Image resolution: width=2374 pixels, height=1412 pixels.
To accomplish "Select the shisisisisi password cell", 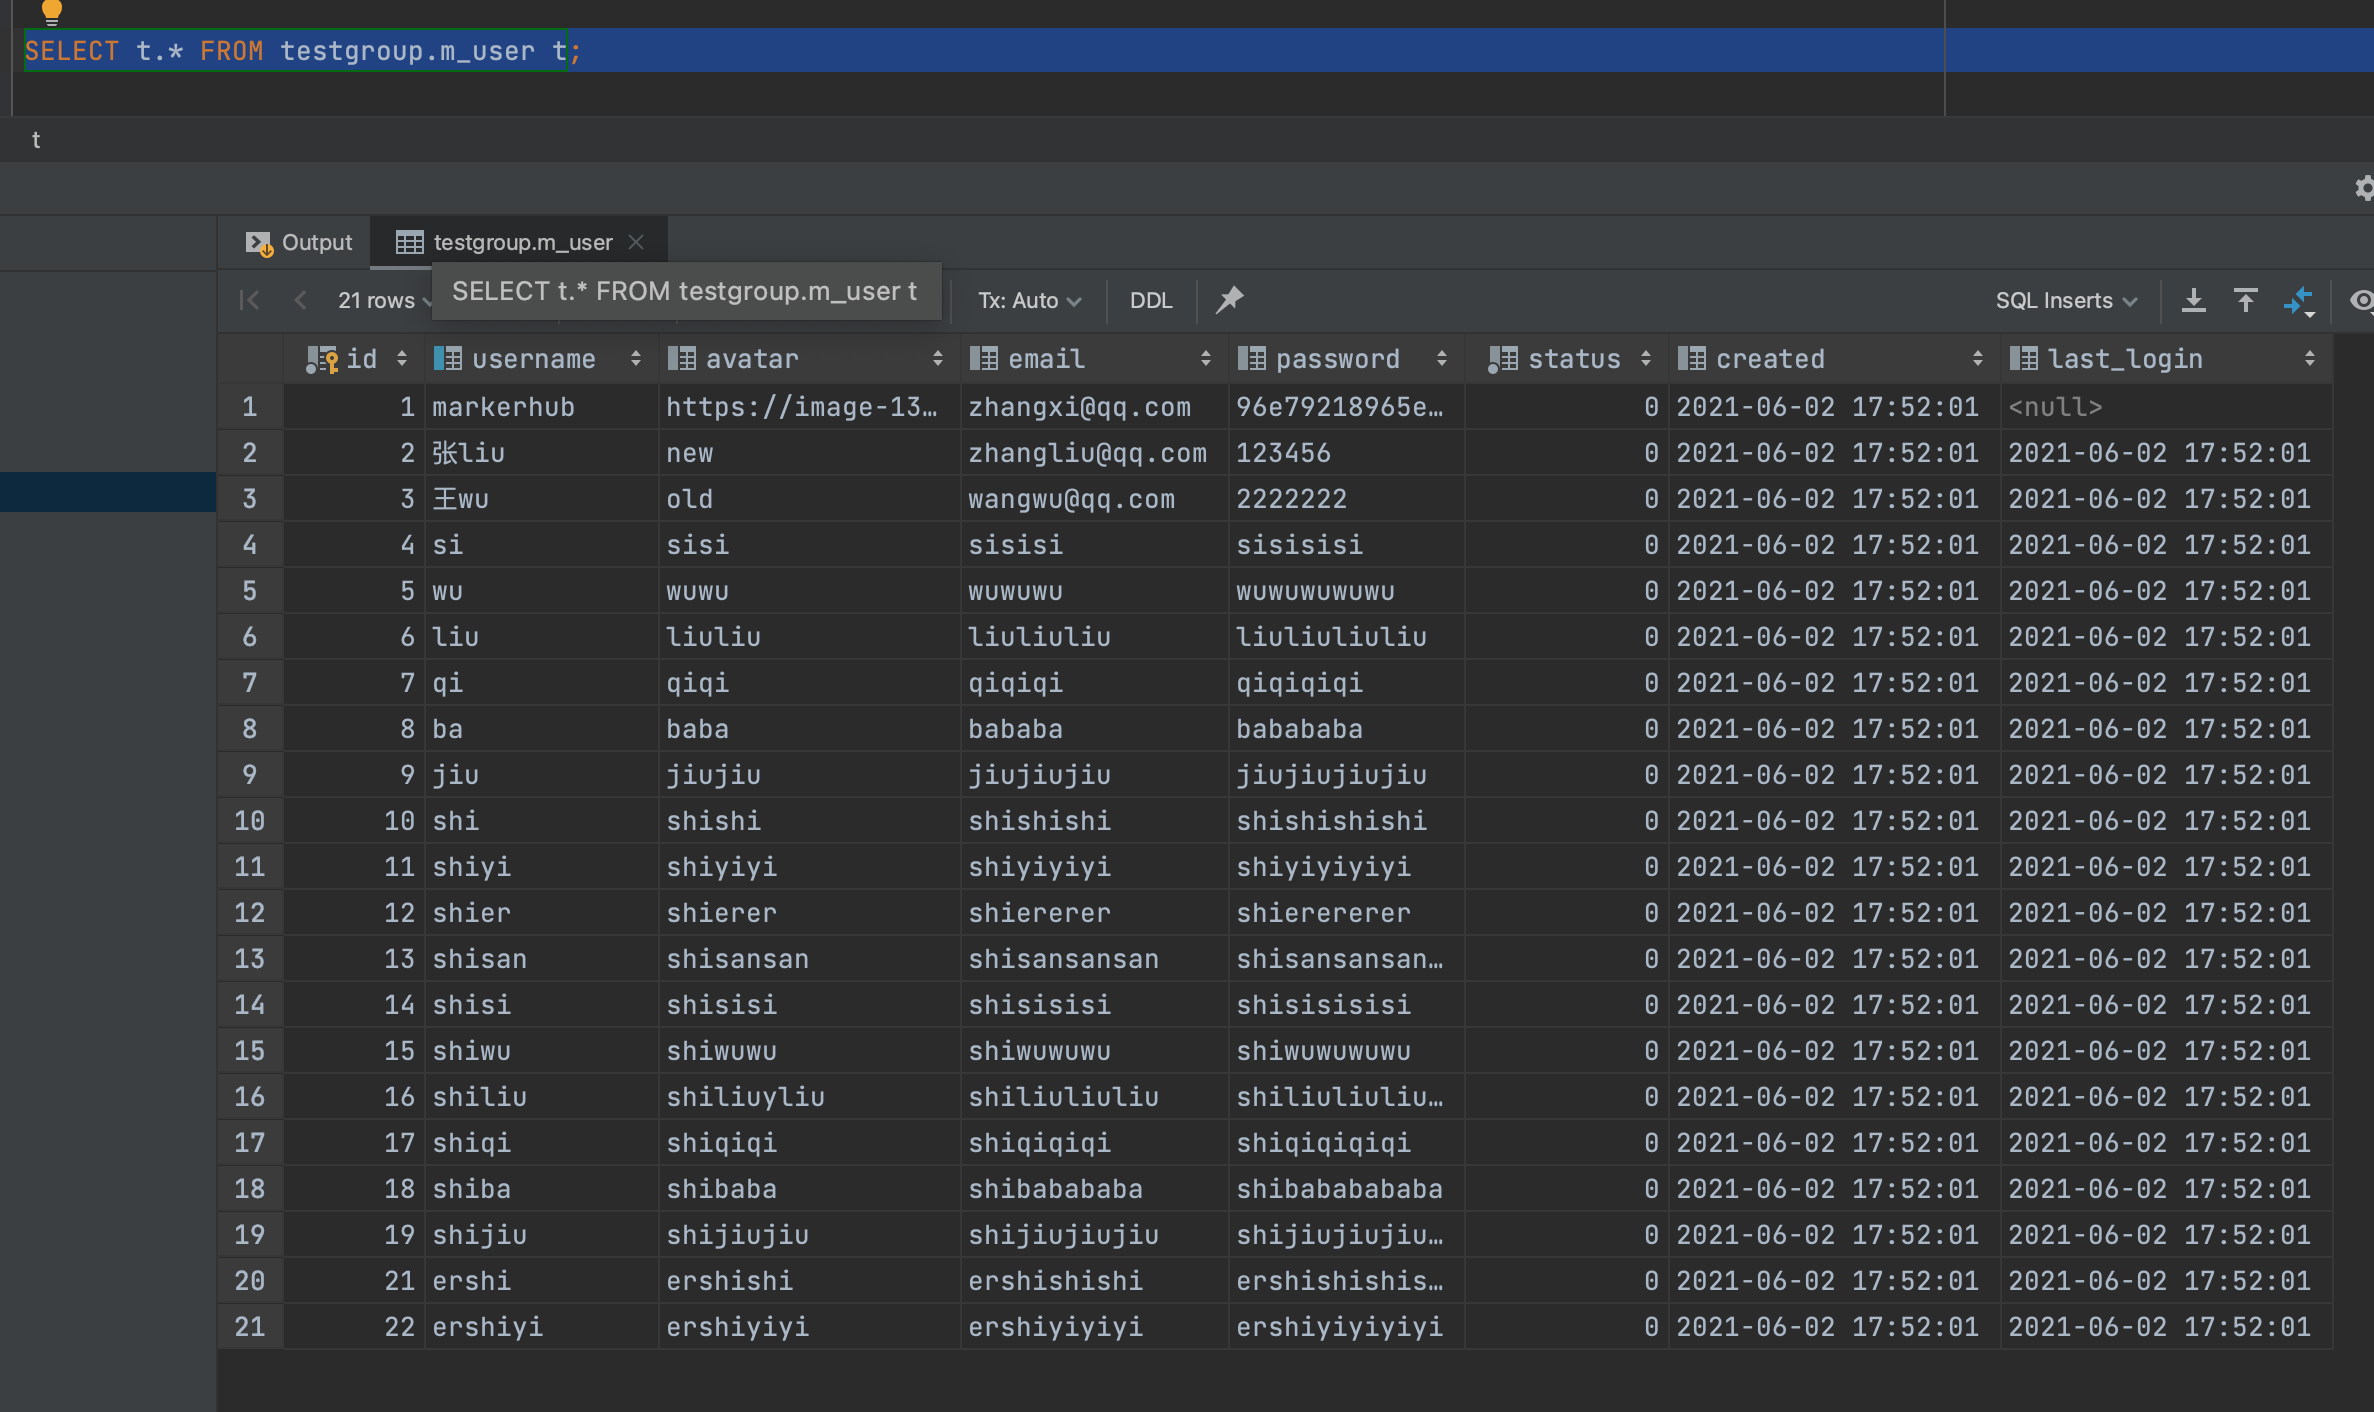I will tap(1346, 1005).
